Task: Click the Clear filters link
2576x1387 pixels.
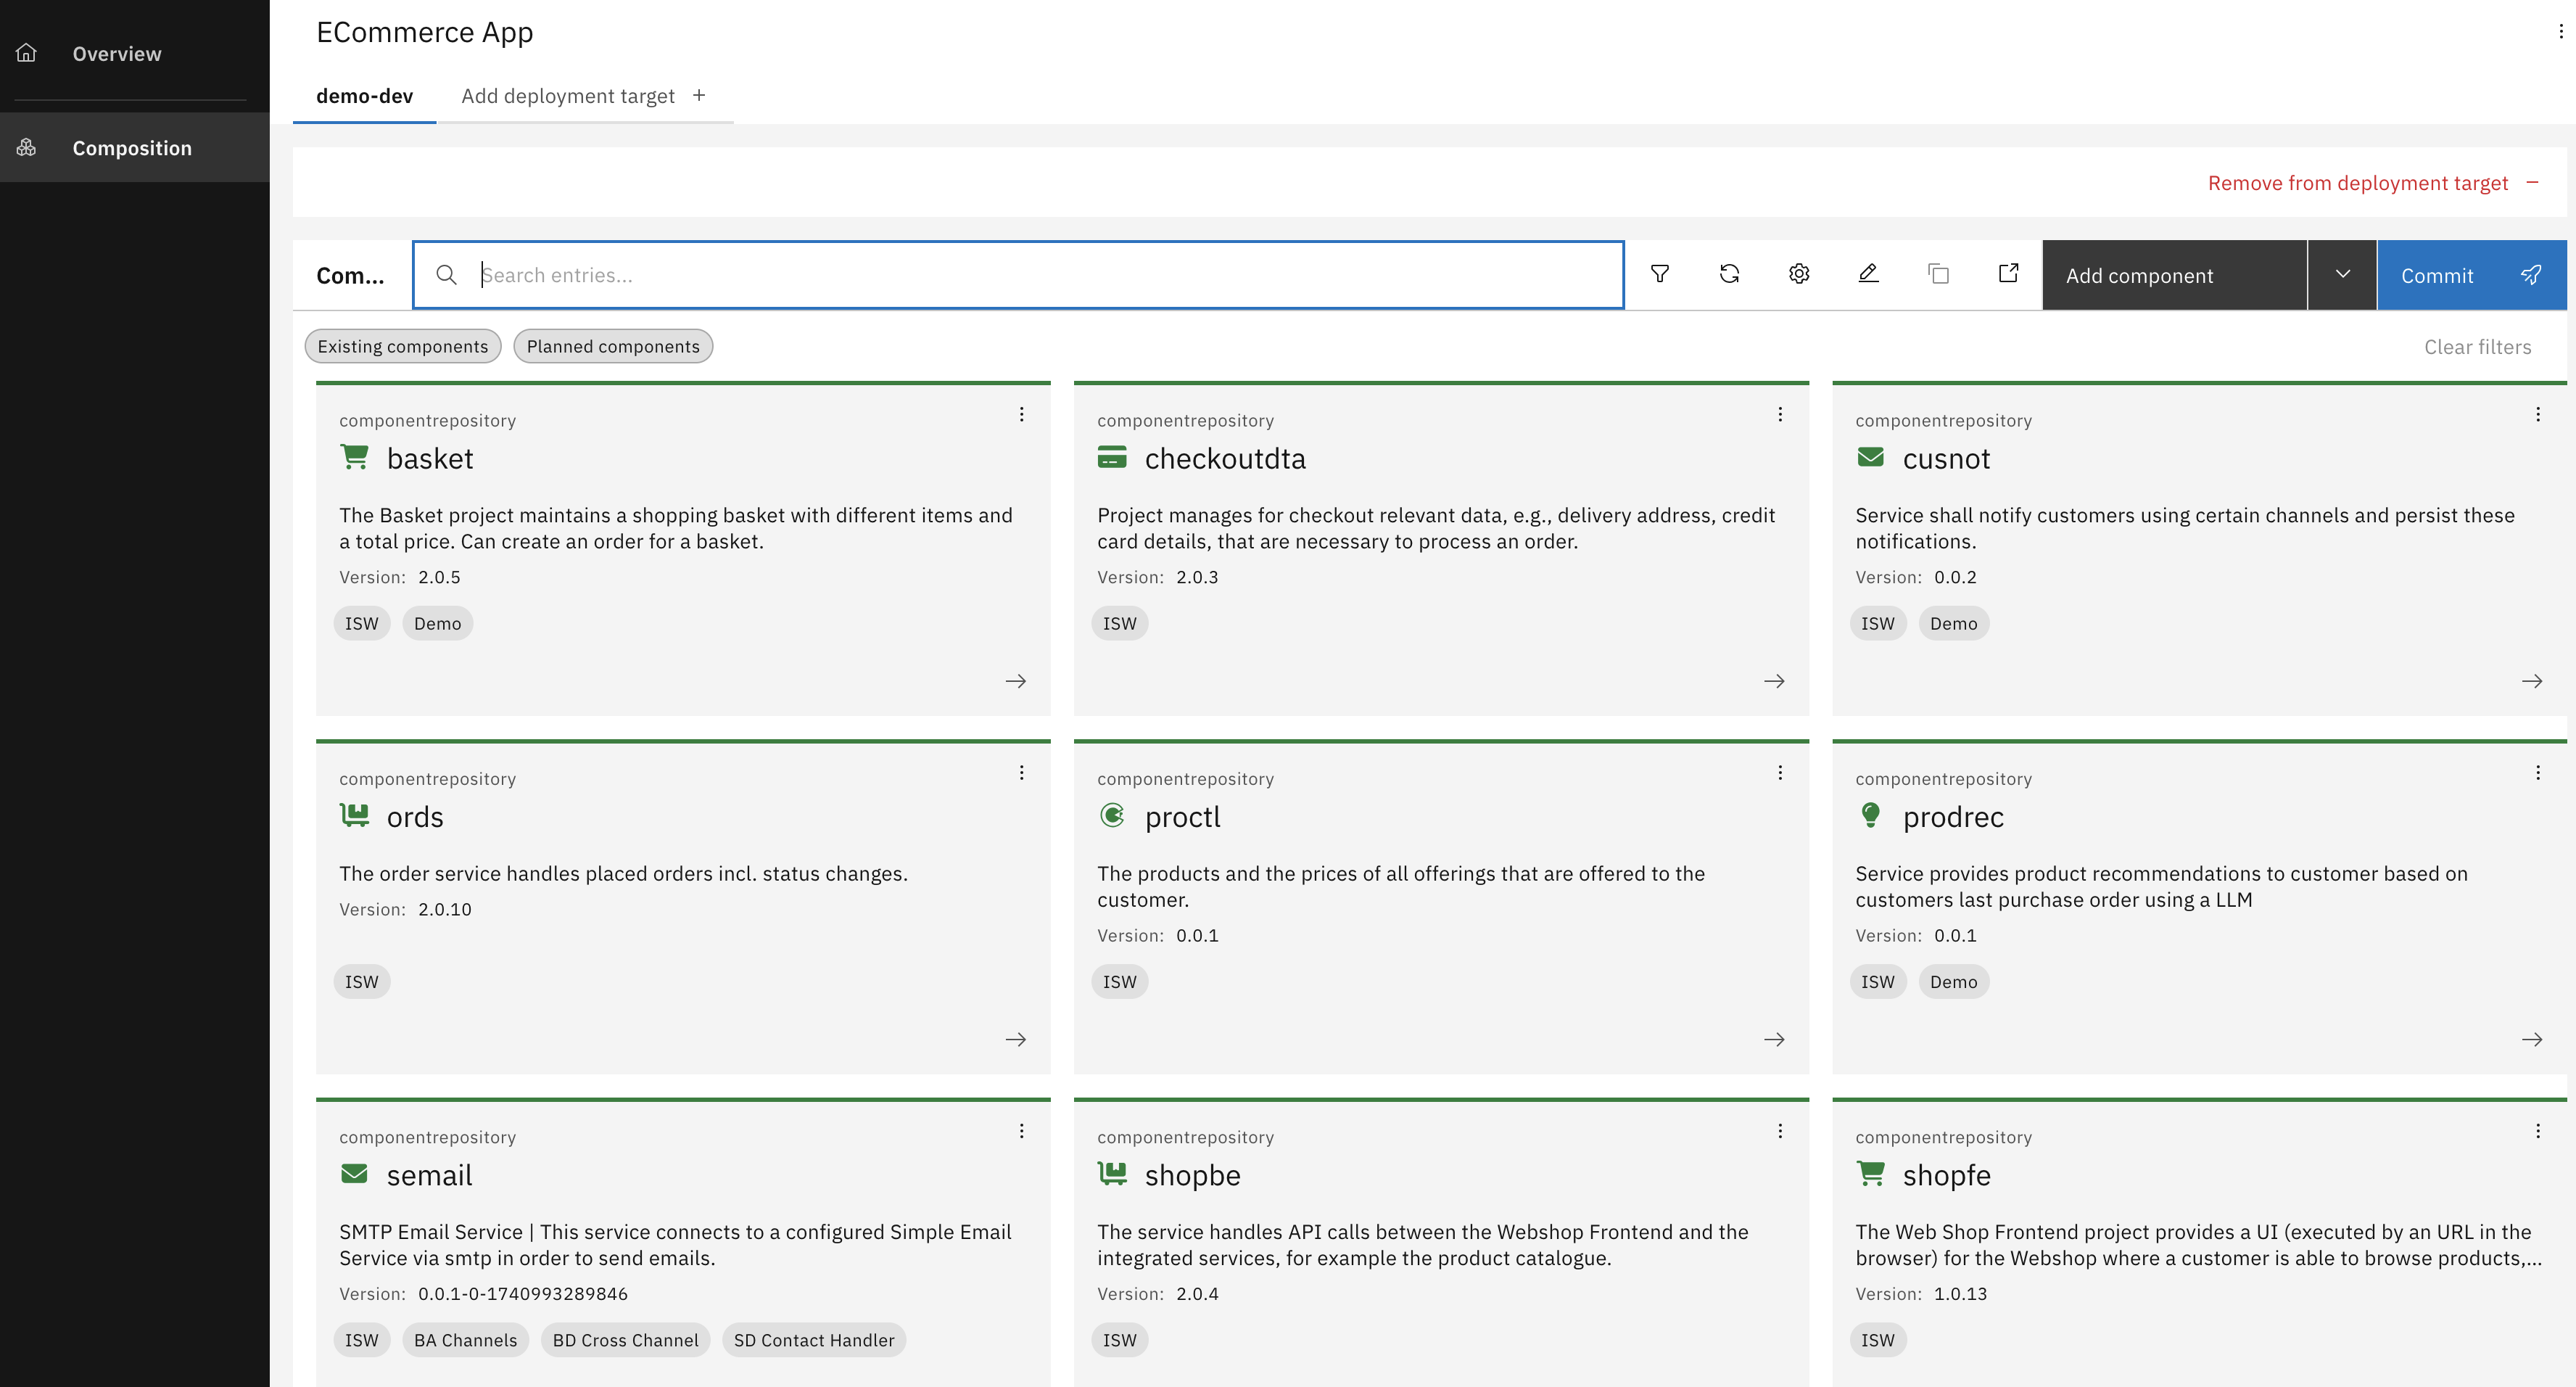Action: 2477,346
